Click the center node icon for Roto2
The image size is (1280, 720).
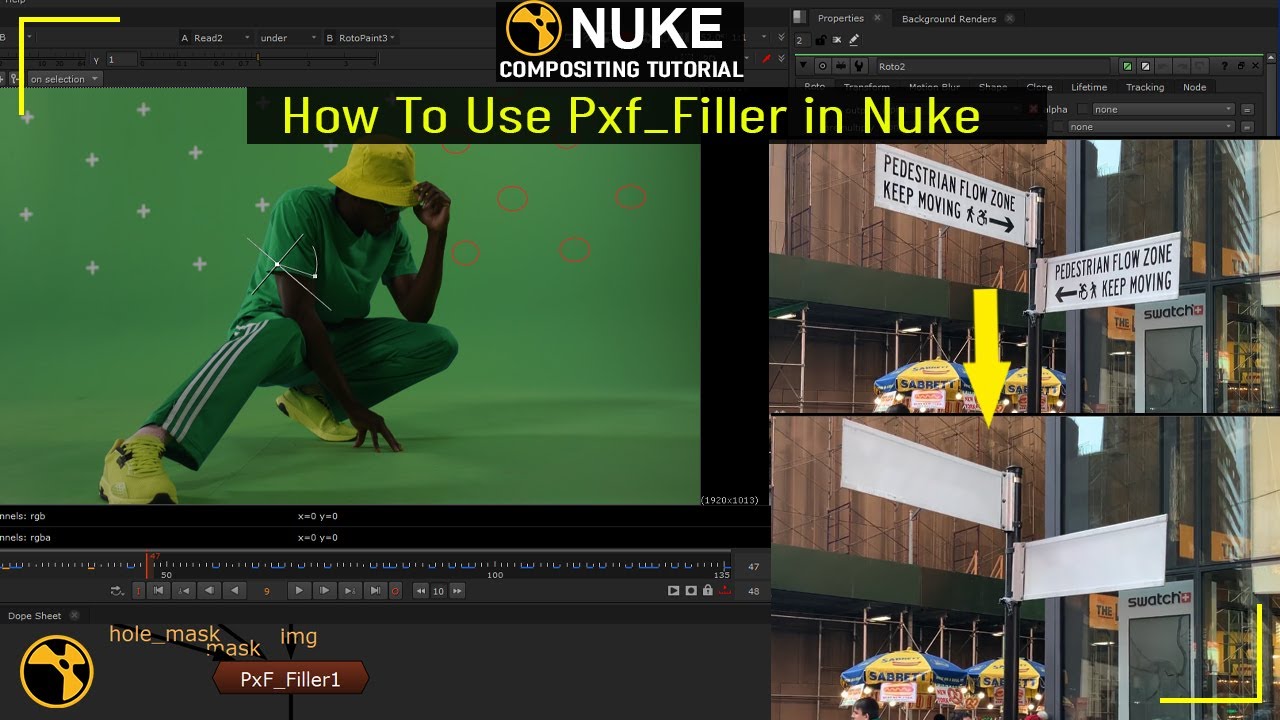coord(823,66)
